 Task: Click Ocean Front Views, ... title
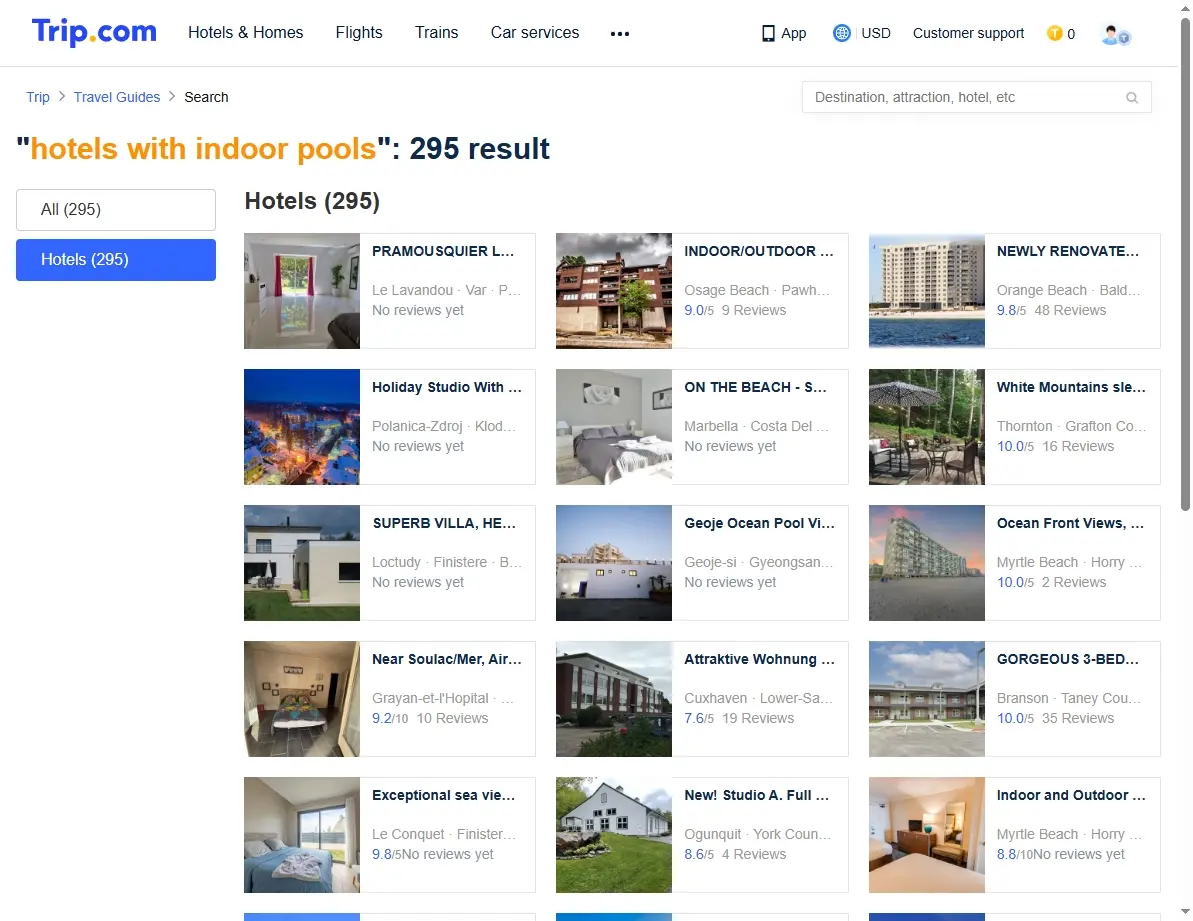1070,524
